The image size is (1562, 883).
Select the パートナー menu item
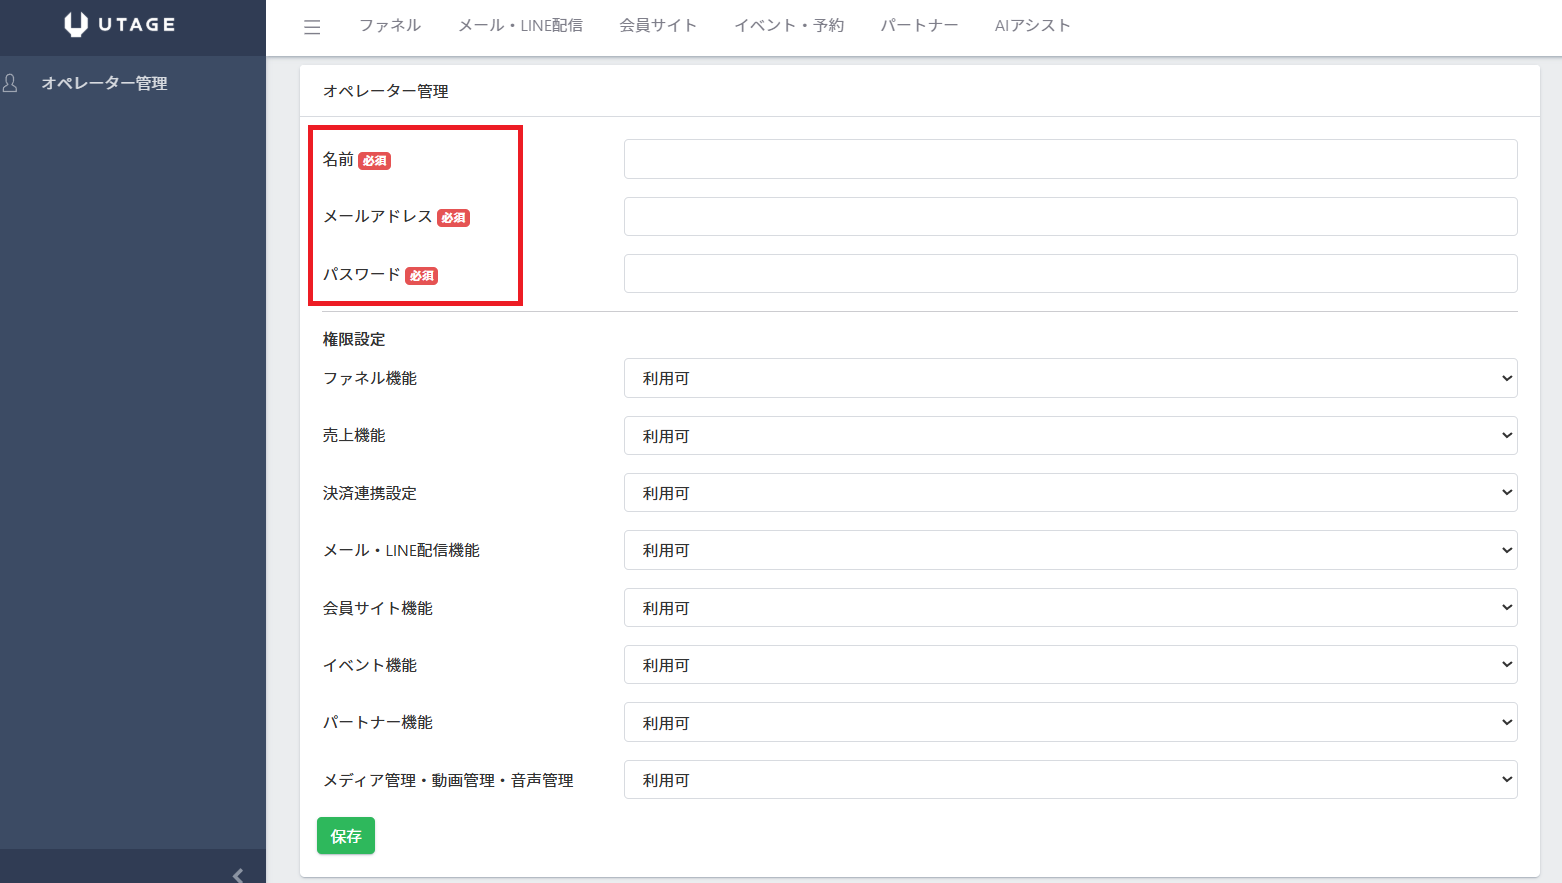tap(919, 26)
